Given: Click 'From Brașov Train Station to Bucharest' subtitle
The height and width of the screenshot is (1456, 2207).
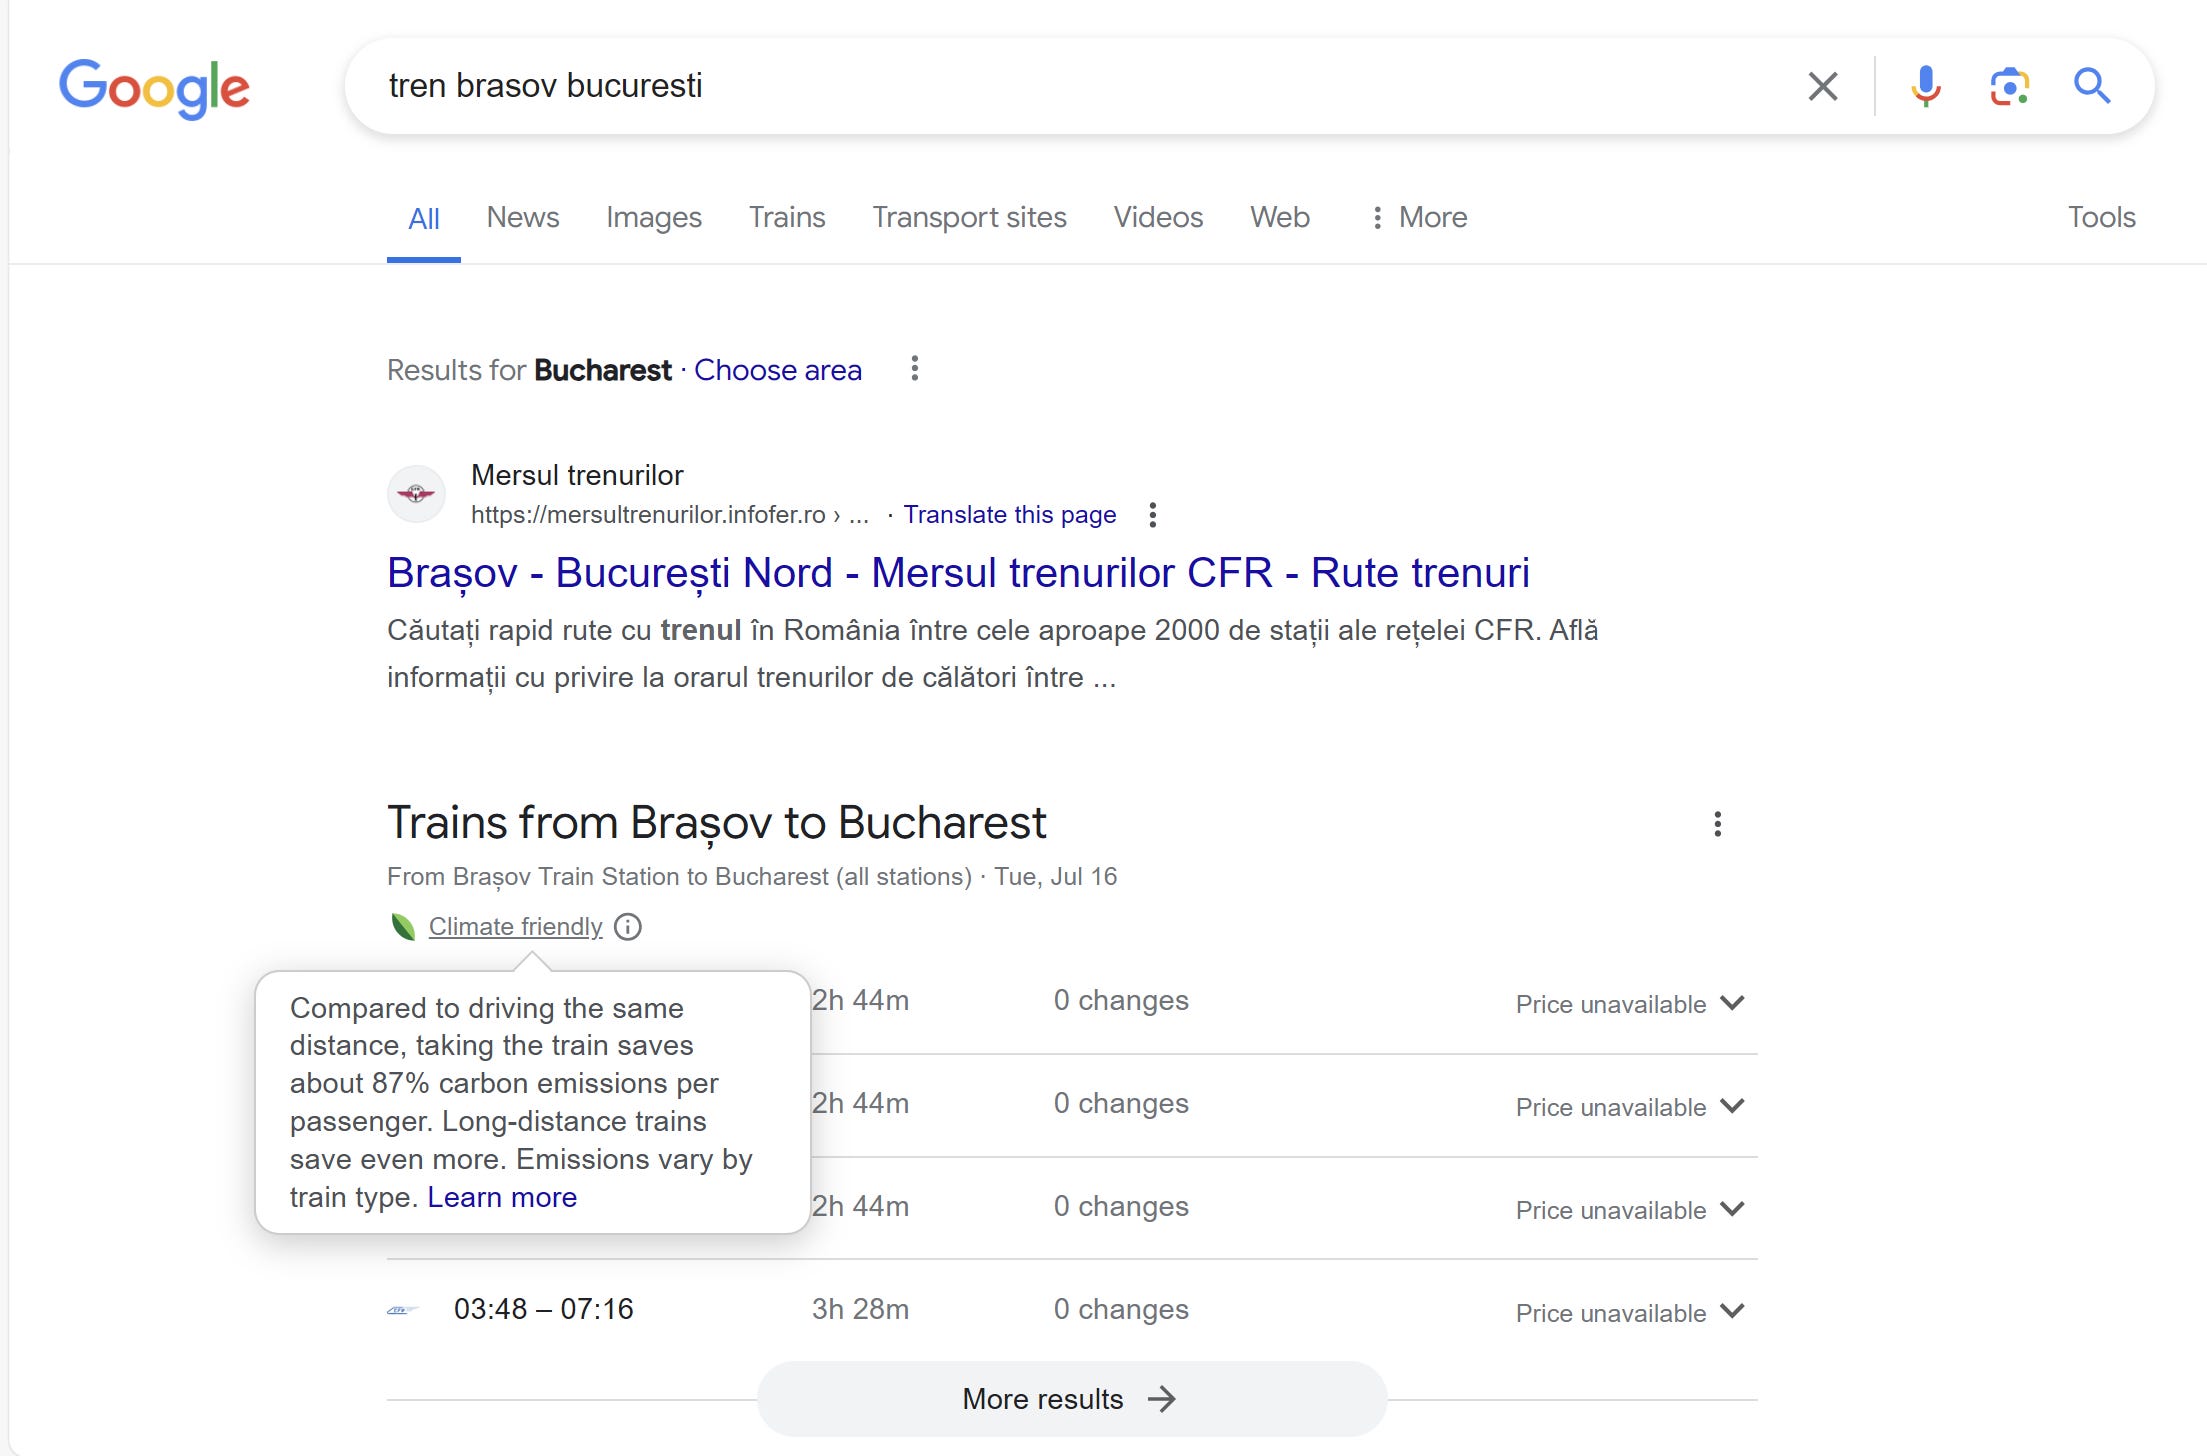Looking at the screenshot, I should 752,877.
